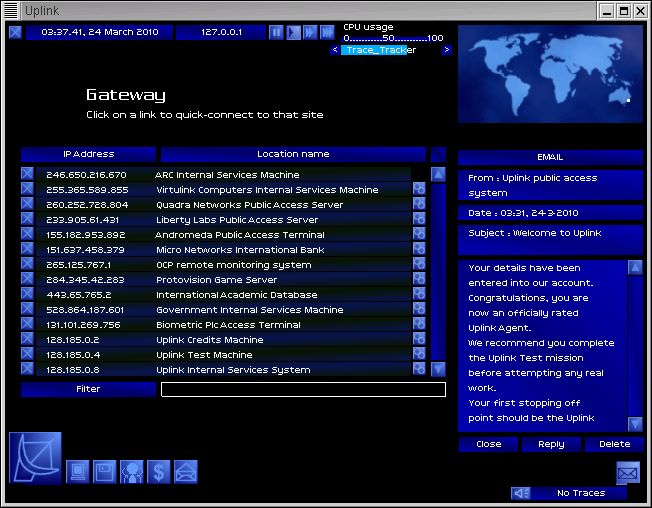Pause the game speed
This screenshot has height=508, width=652.
click(276, 32)
